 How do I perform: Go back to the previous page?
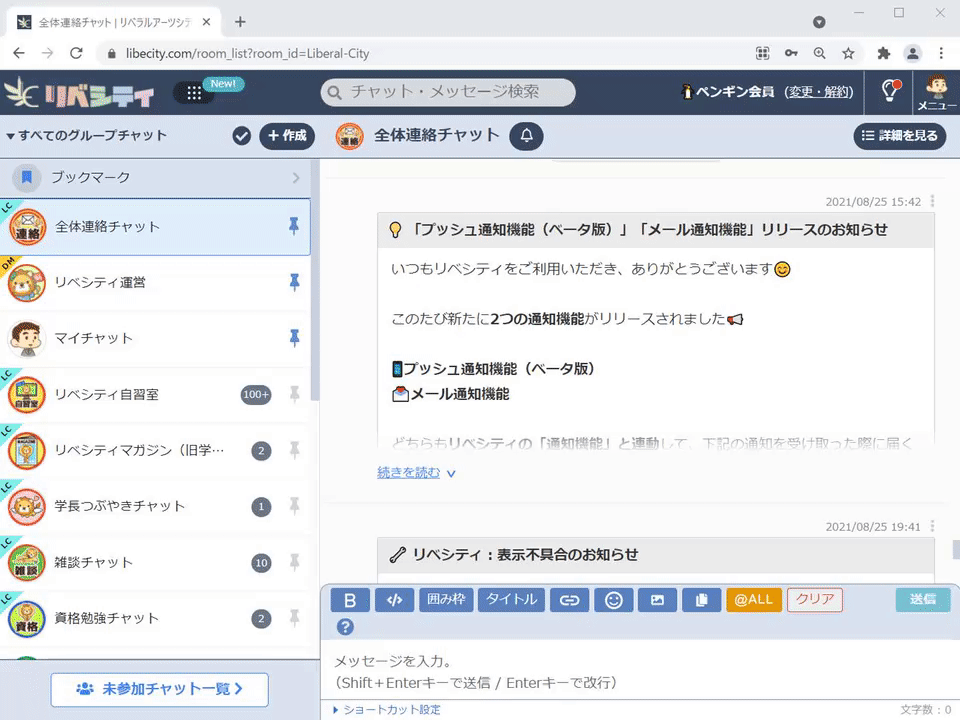tap(19, 53)
